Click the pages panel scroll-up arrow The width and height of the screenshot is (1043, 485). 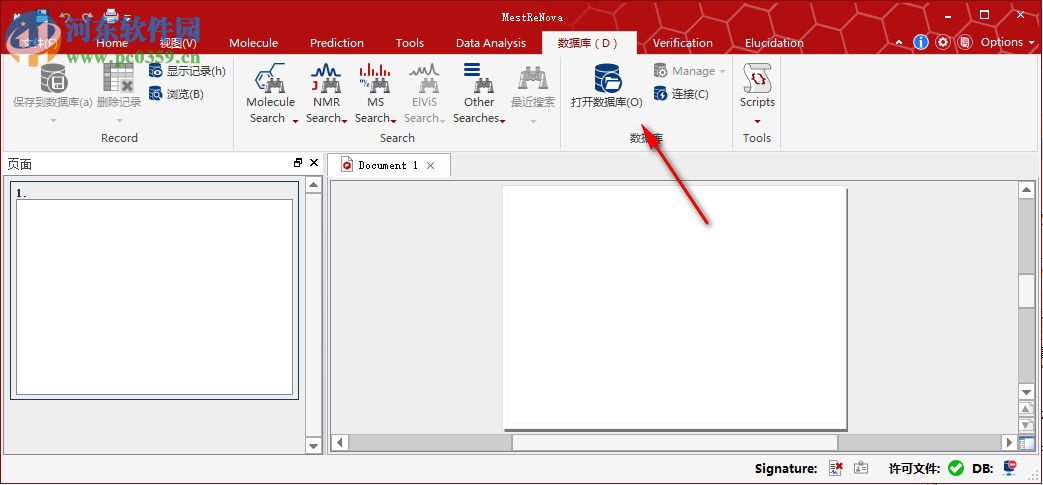coord(313,184)
